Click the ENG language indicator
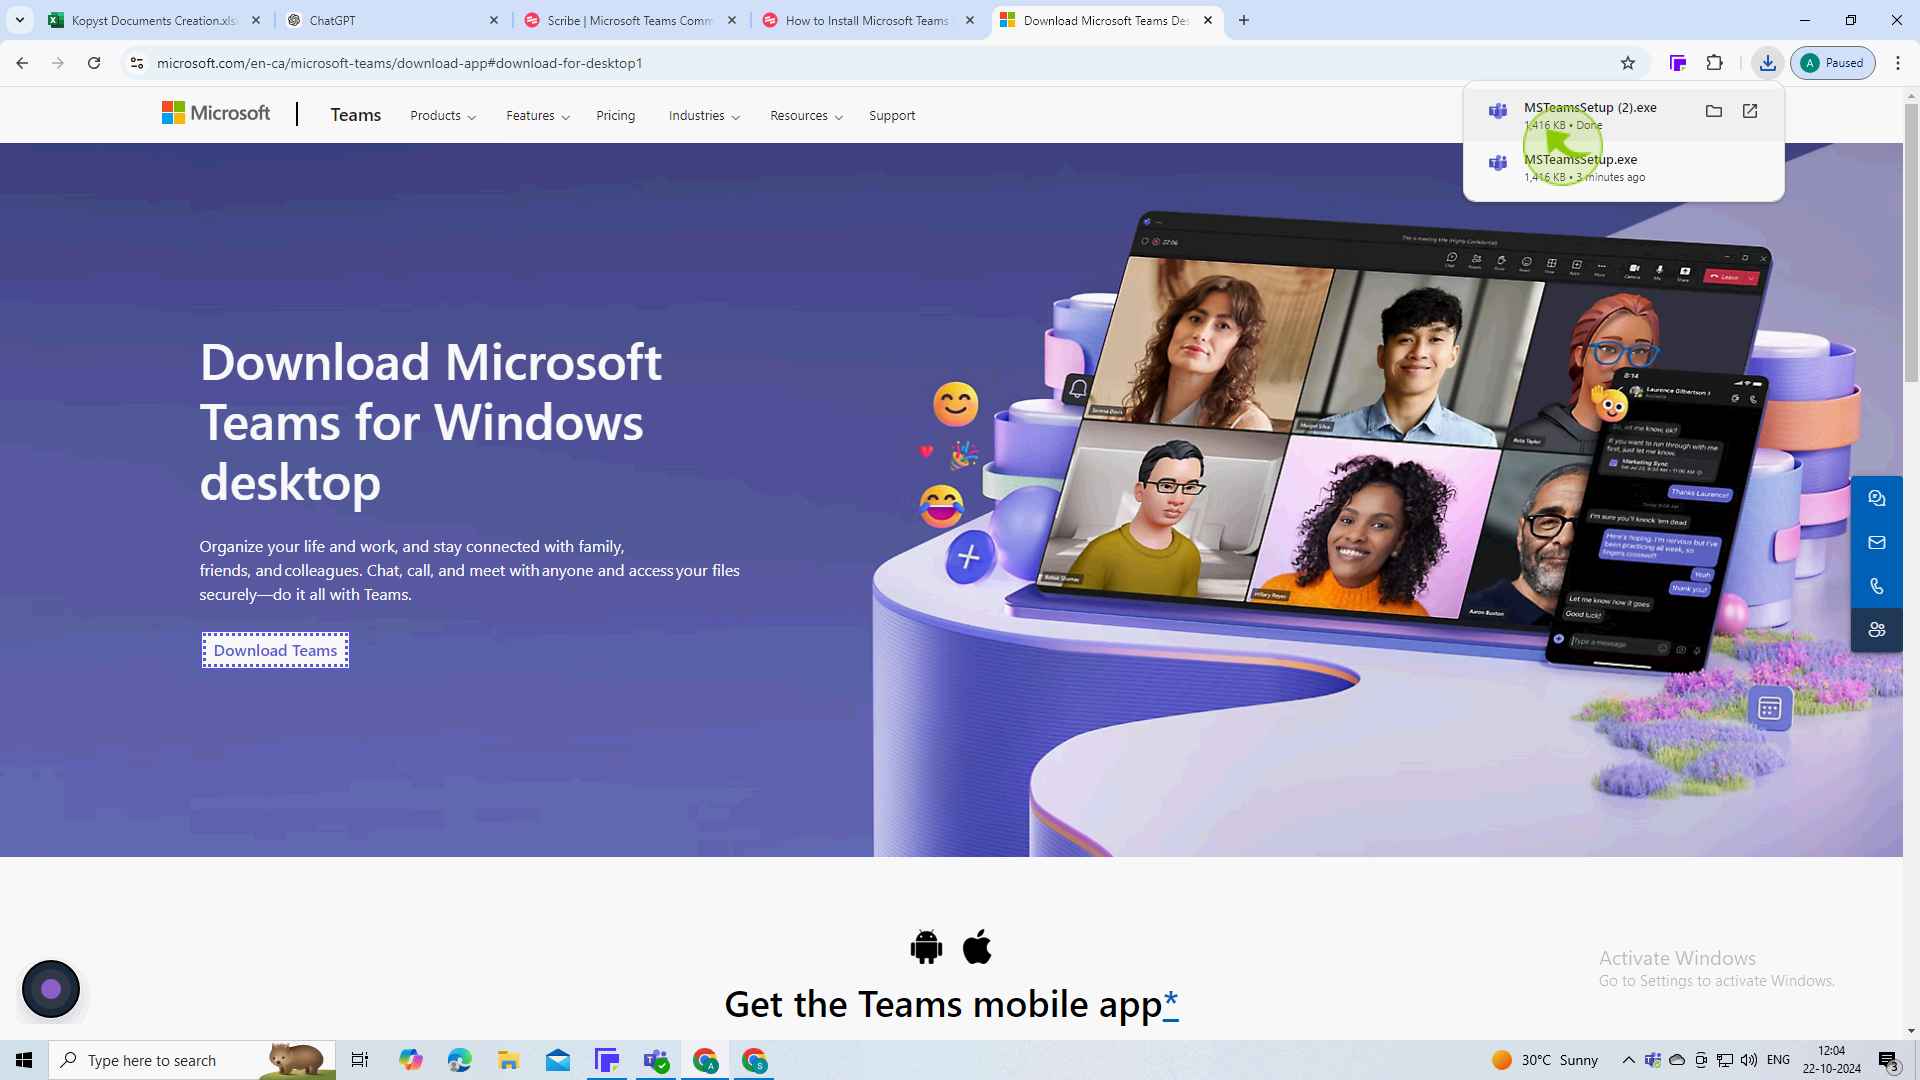This screenshot has height=1080, width=1920. pyautogui.click(x=1778, y=1060)
